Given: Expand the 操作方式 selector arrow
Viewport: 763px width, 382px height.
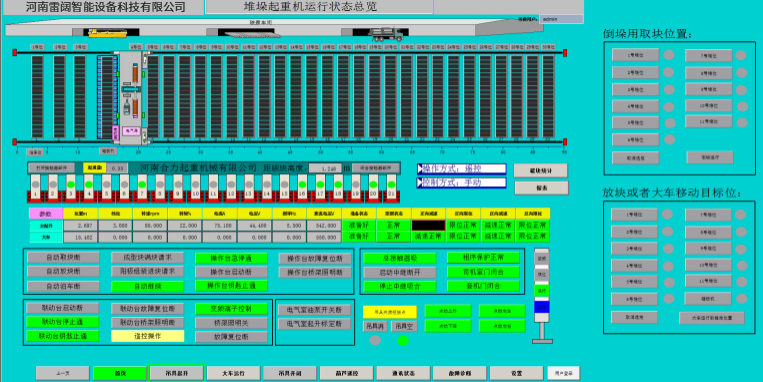Looking at the screenshot, I should (x=420, y=169).
